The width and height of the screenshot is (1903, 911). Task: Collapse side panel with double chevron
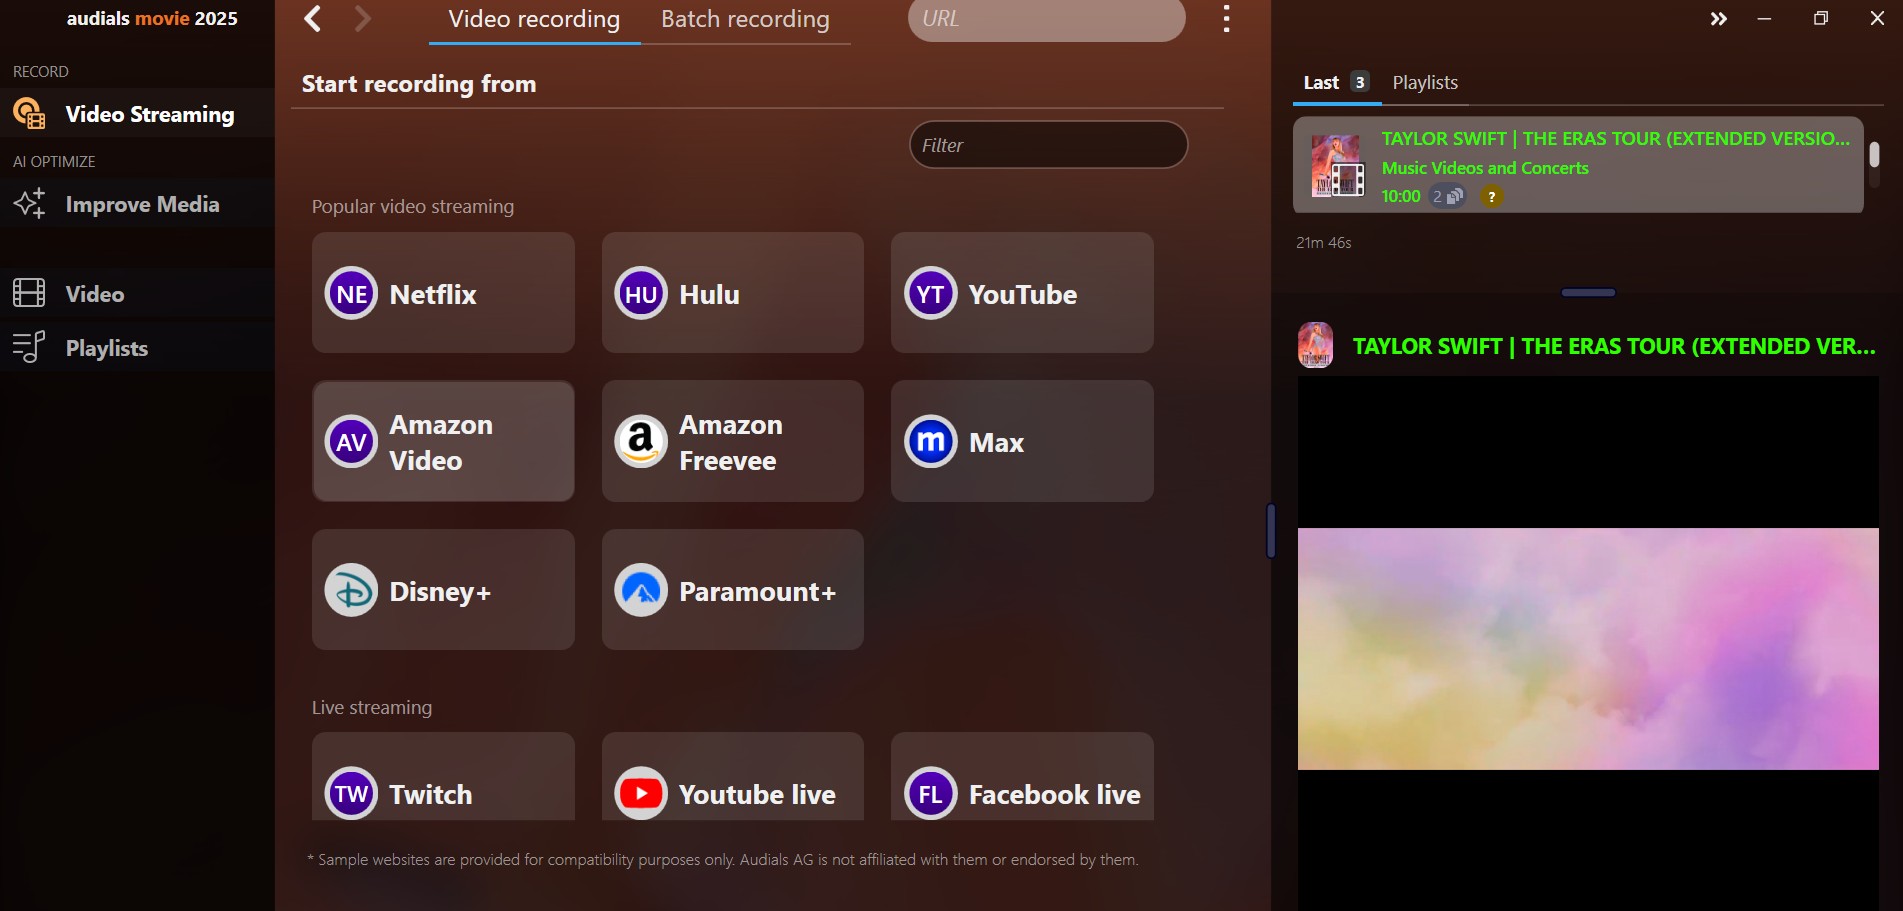1718,18
